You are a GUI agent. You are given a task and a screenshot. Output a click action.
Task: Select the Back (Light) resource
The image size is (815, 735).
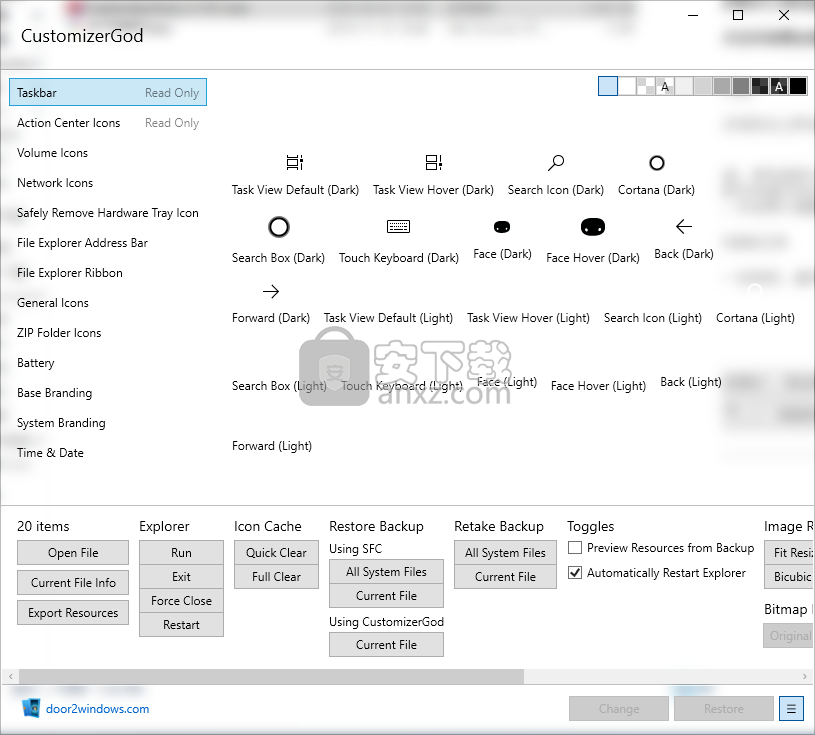coord(691,382)
